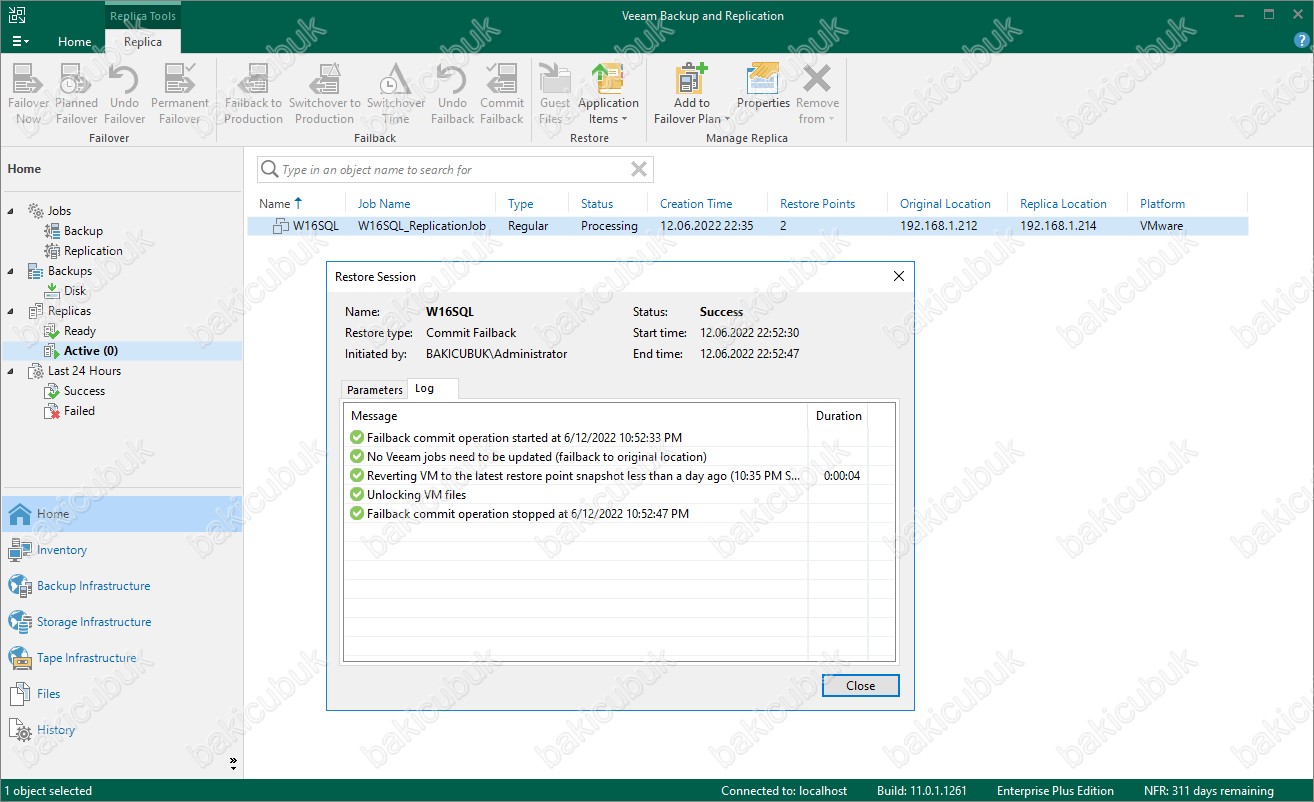Screen dimensions: 1314x802
Task: Select Failed under Last 24 Hours
Action: pyautogui.click(x=79, y=411)
